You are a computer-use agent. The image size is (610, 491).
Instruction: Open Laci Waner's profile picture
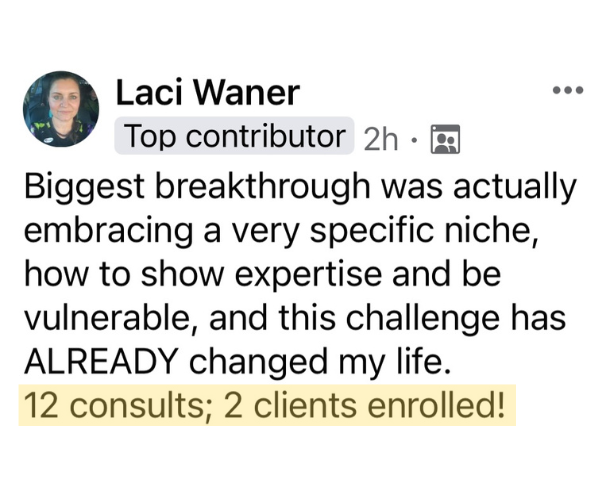[61, 109]
